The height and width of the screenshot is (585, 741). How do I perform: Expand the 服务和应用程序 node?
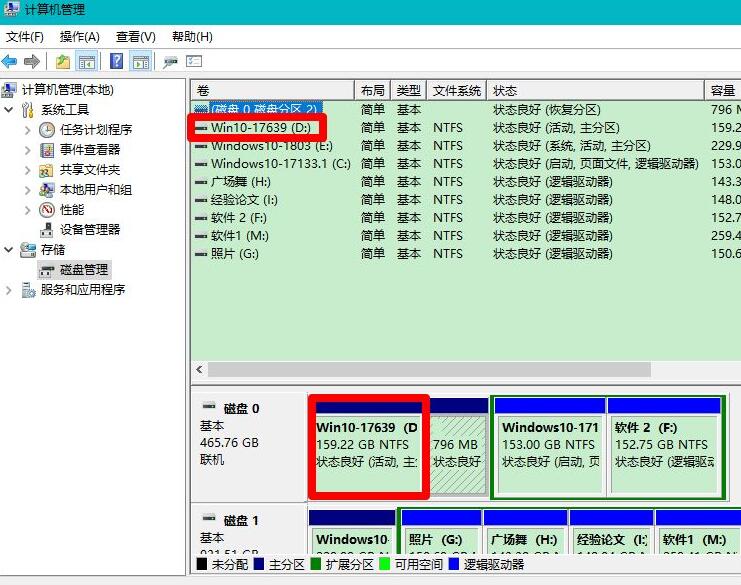[9, 290]
